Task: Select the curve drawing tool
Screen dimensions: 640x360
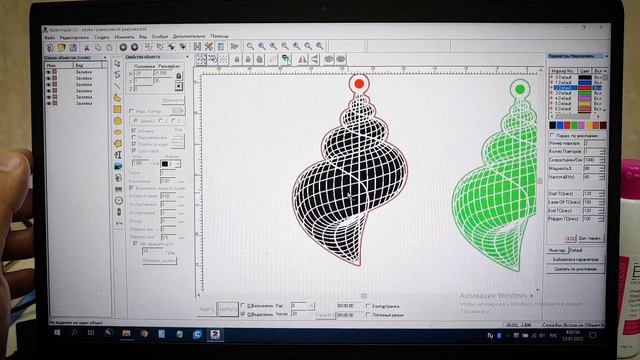Action: click(x=118, y=98)
